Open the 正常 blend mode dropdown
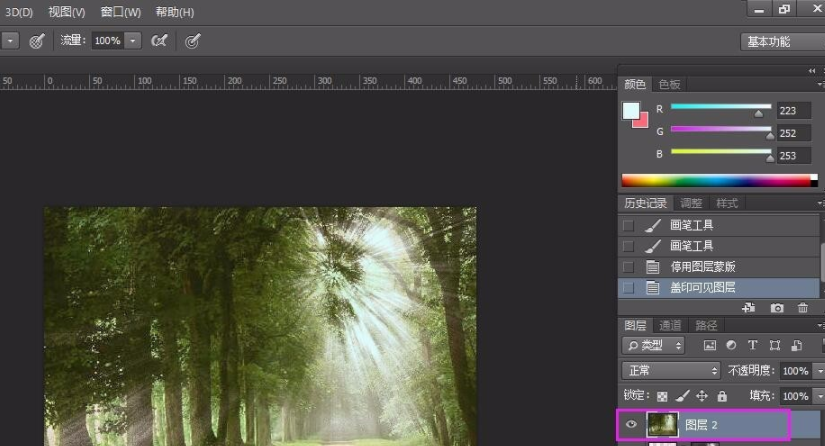Viewport: 825px width, 446px height. [670, 370]
